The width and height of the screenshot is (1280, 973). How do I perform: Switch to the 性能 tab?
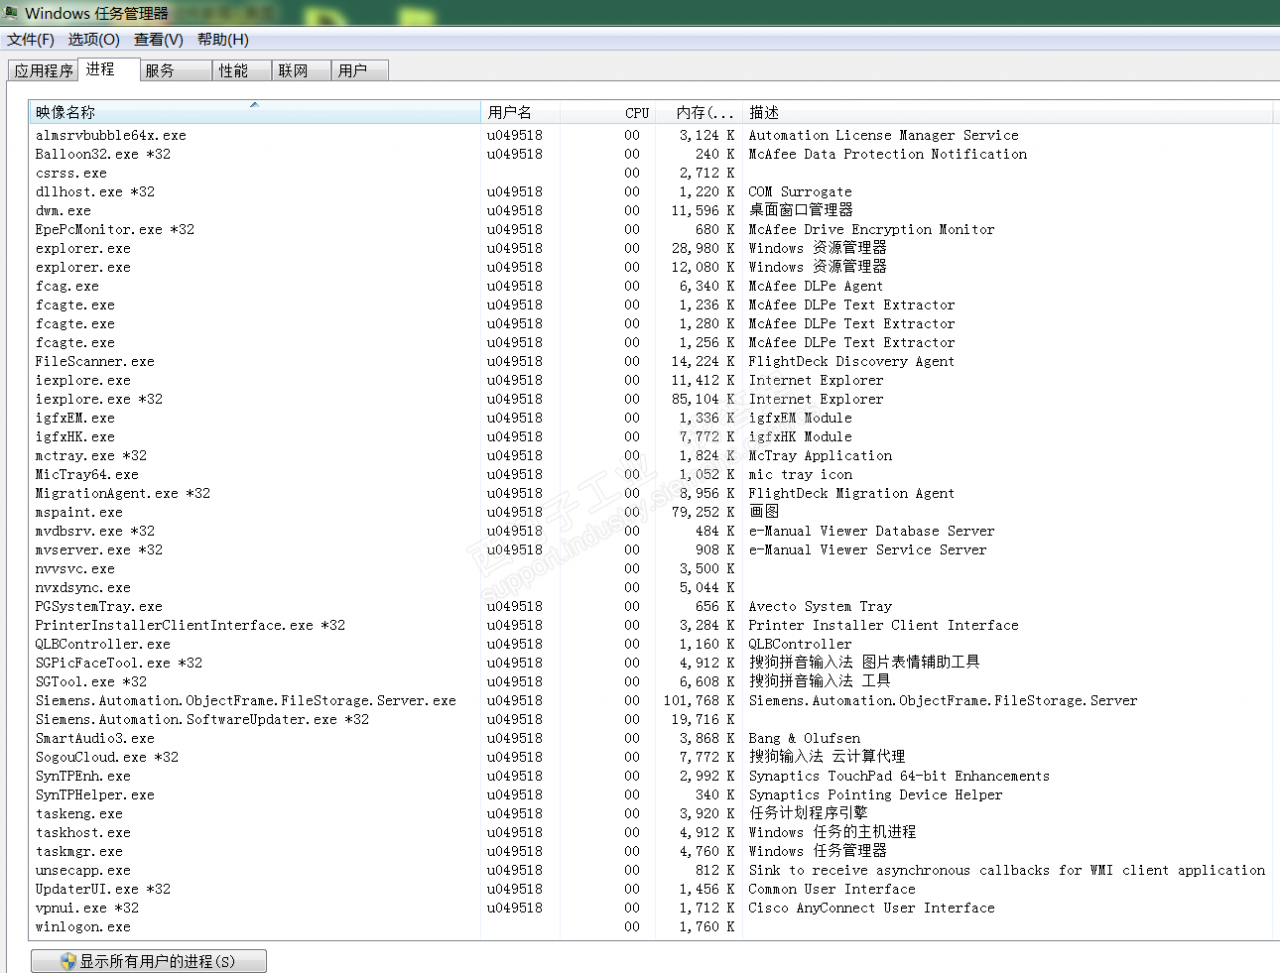tap(241, 71)
